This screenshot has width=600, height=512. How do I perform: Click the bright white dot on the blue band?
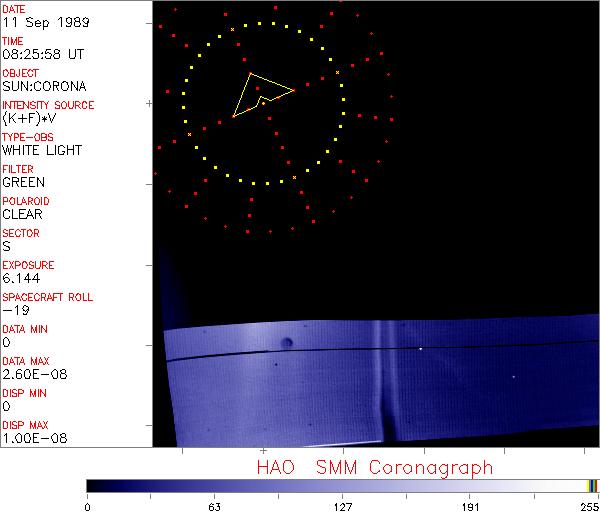pos(420,349)
